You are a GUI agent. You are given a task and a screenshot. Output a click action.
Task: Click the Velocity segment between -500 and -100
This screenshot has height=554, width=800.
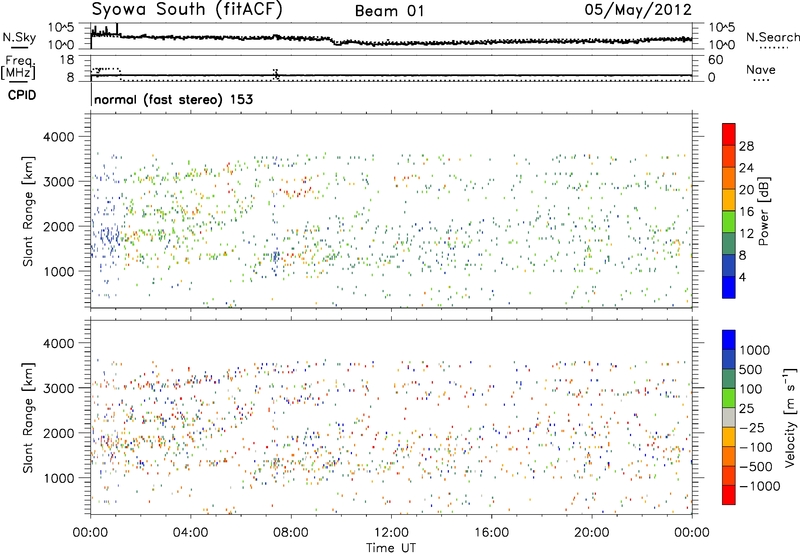pos(729,456)
